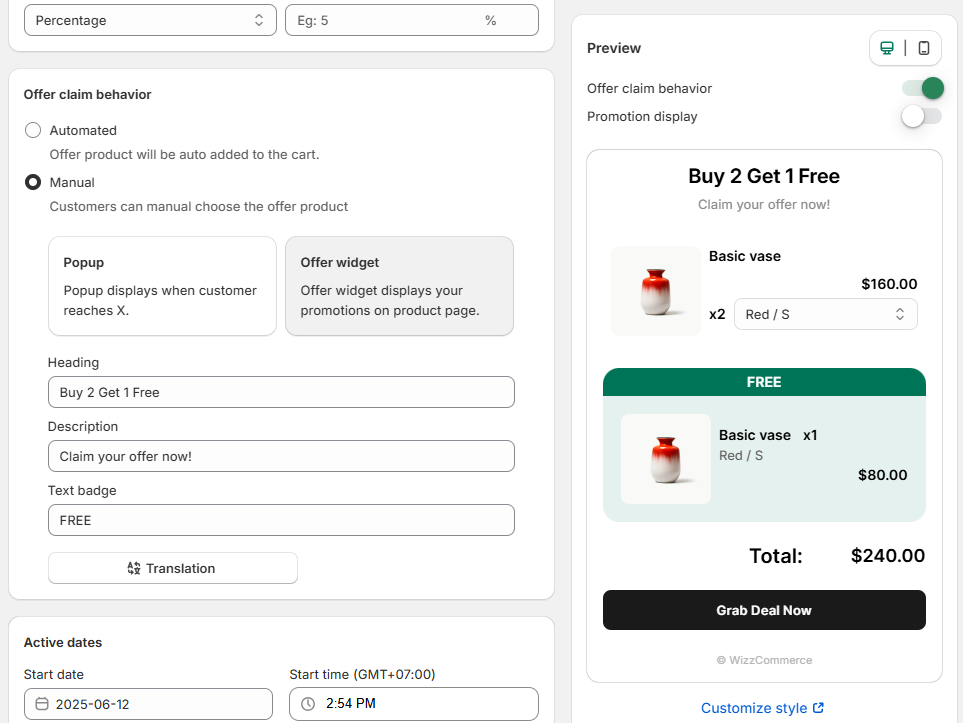The height and width of the screenshot is (723, 963).
Task: Click the clock icon in Start time
Action: tap(308, 704)
